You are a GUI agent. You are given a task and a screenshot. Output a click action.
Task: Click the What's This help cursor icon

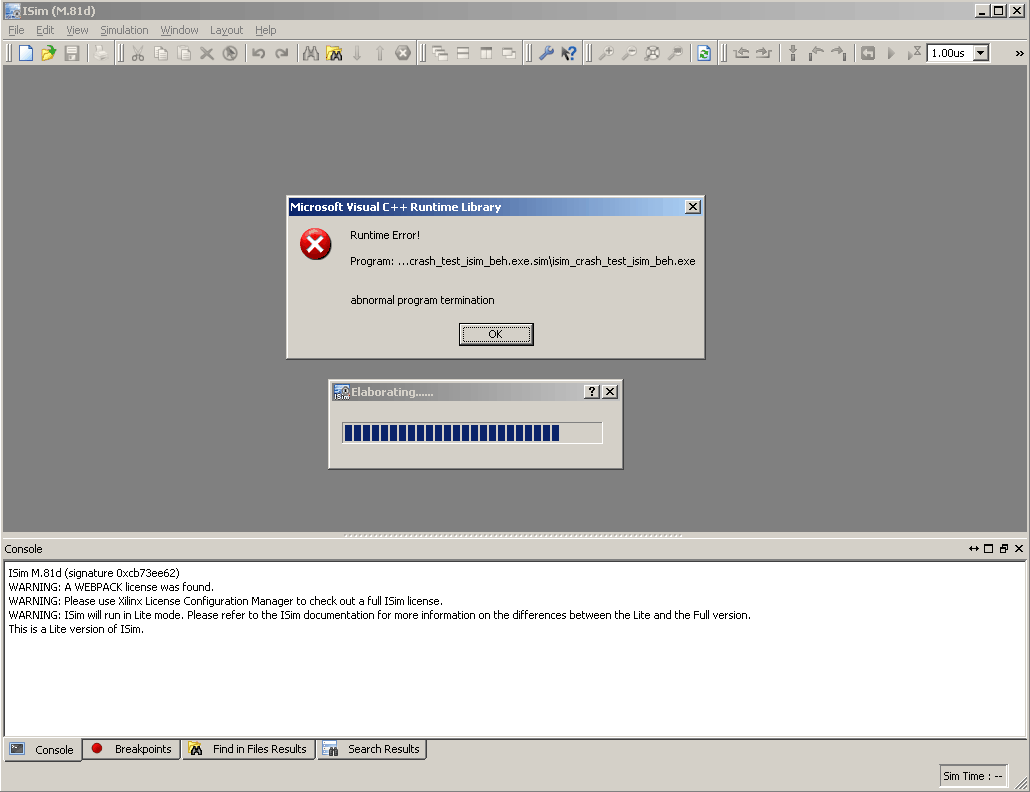point(569,53)
